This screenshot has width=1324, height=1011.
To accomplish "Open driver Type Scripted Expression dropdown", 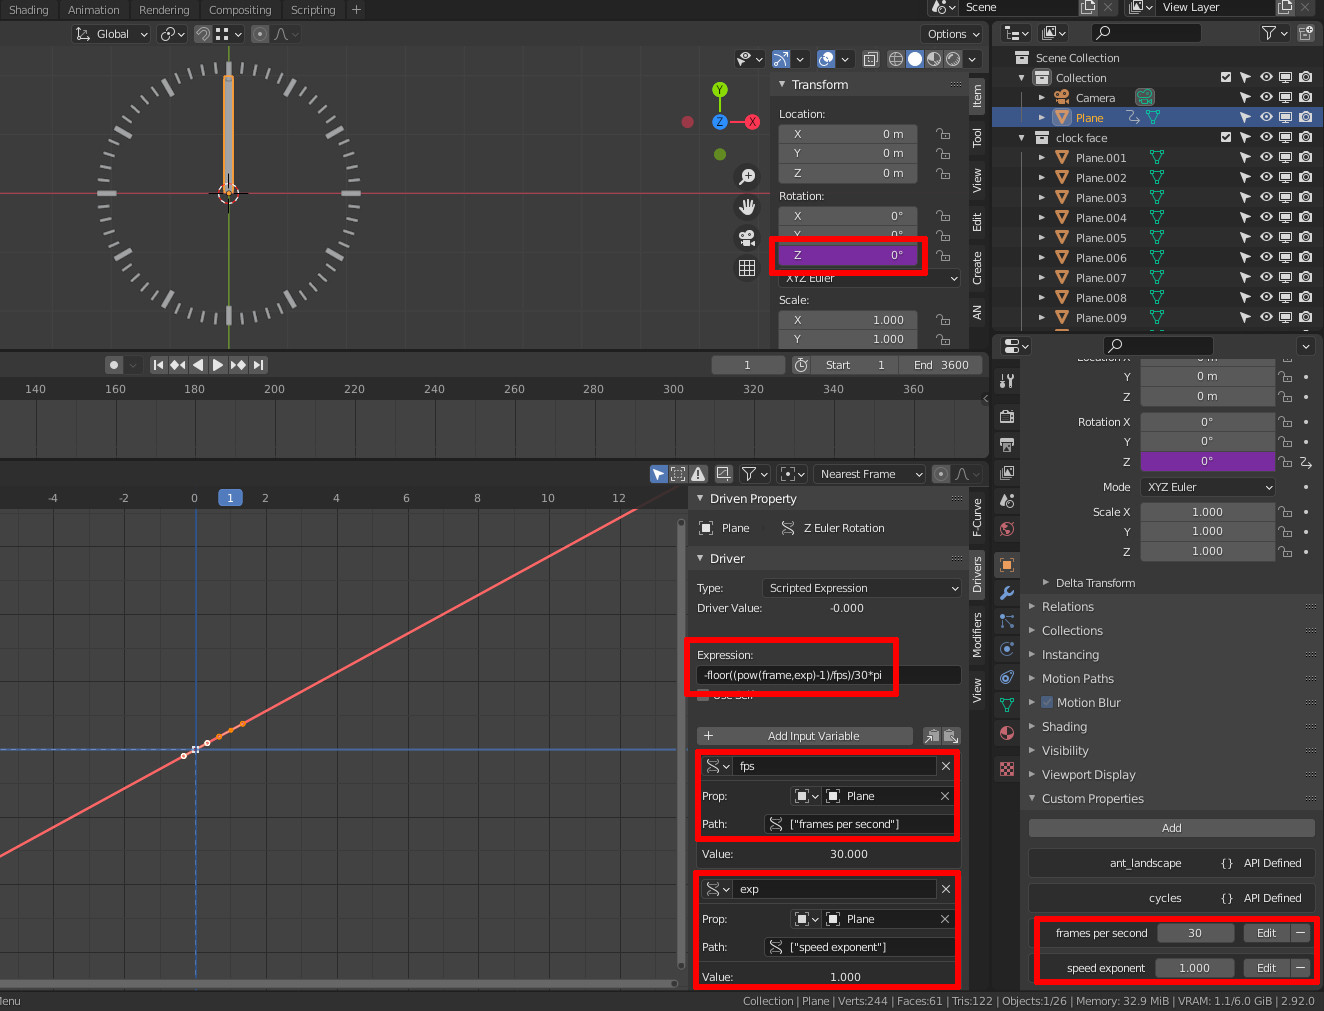I will tap(861, 588).
